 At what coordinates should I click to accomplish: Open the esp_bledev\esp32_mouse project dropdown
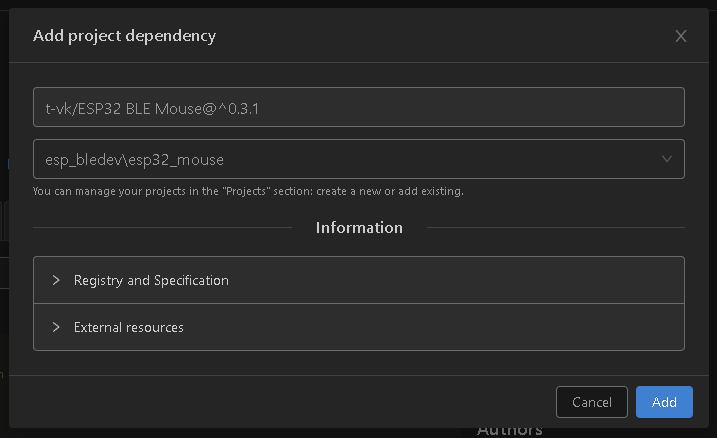(358, 159)
